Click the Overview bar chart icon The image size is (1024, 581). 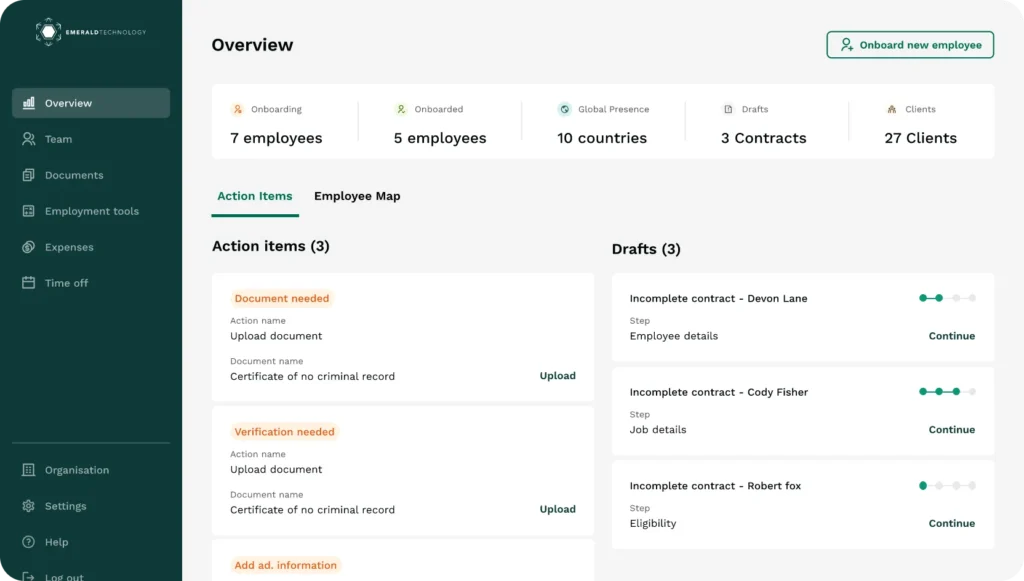click(x=29, y=103)
